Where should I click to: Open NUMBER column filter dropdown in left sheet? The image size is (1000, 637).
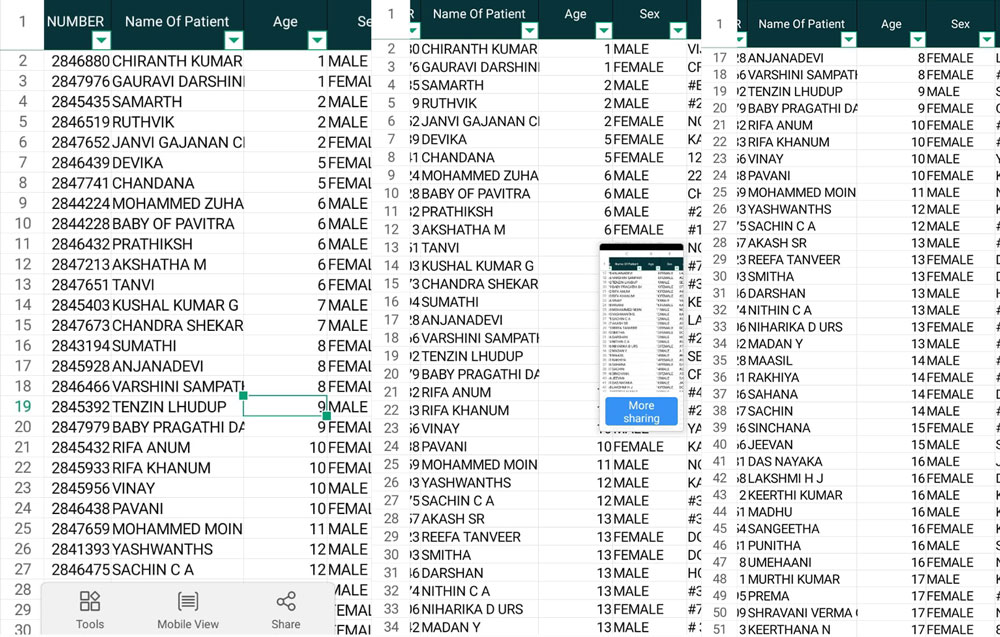pyautogui.click(x=101, y=41)
